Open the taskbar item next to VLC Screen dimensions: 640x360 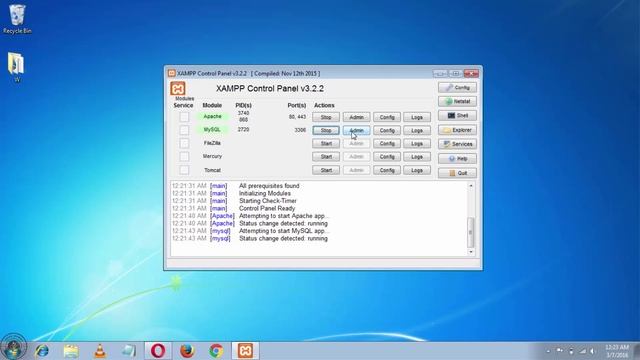point(129,351)
